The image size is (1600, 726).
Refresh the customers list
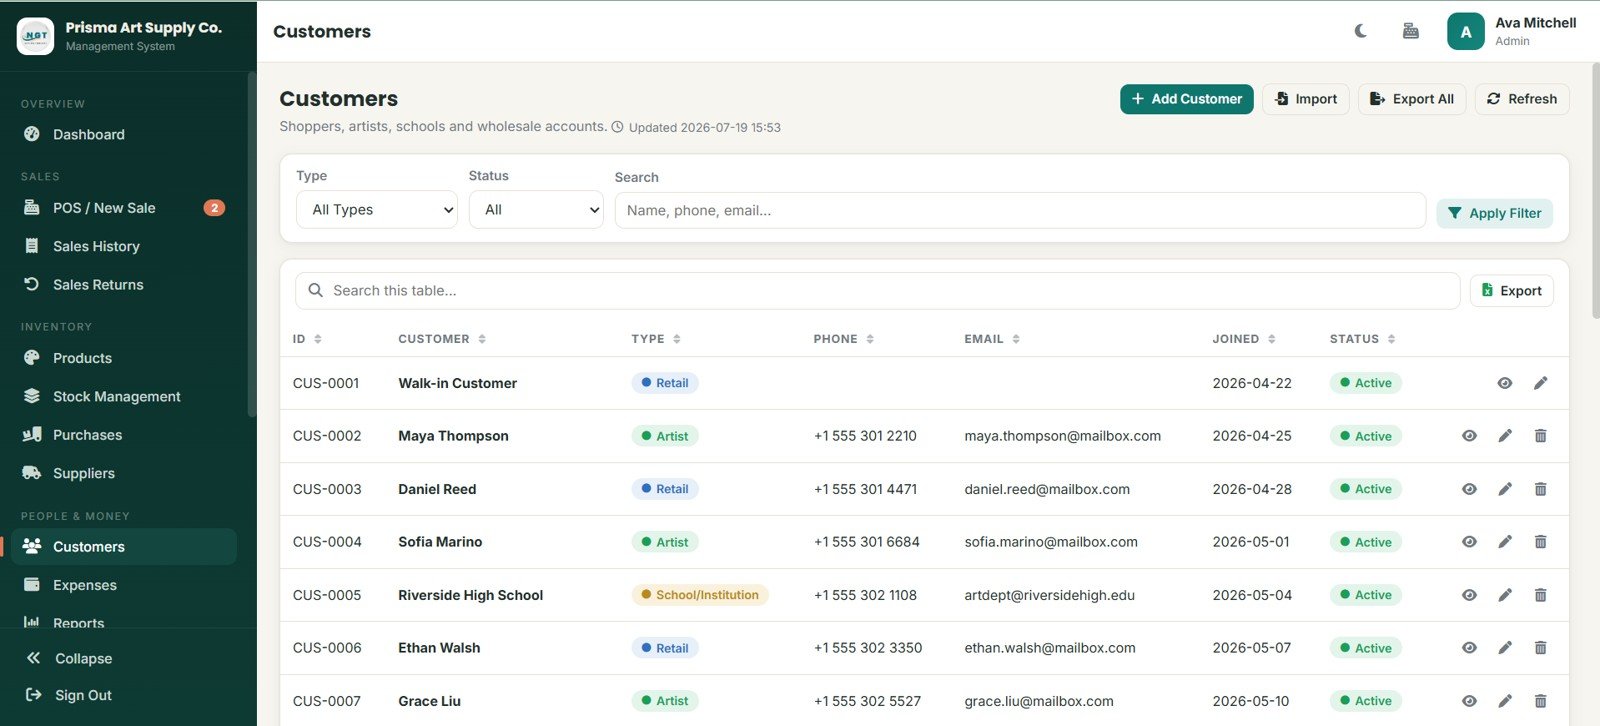click(1522, 99)
